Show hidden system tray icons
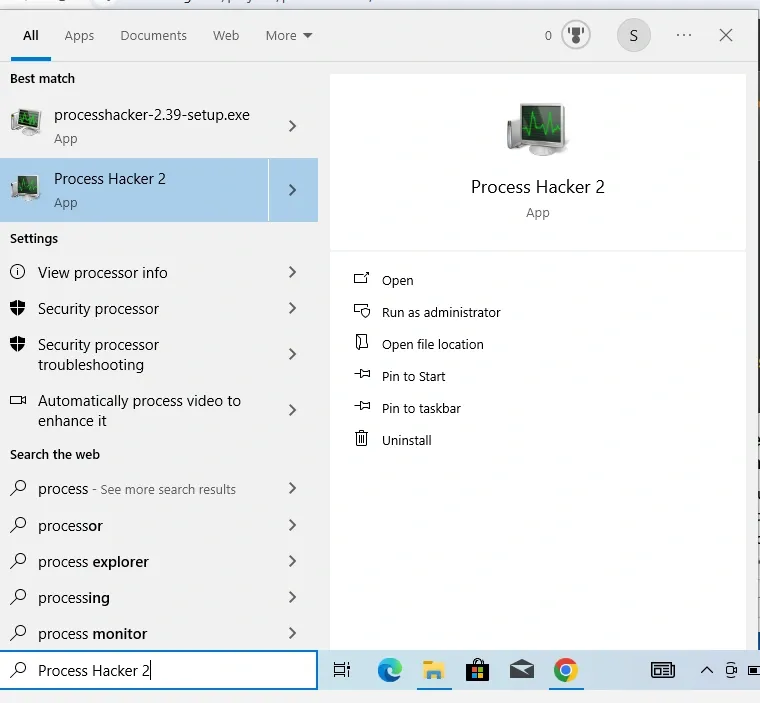The width and height of the screenshot is (760, 703). (x=707, y=670)
